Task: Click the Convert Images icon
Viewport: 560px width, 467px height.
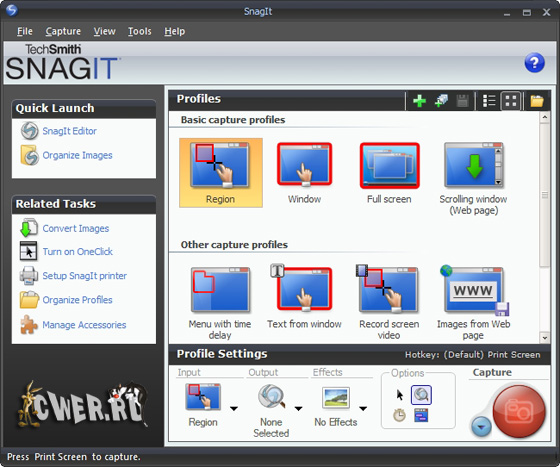Action: coord(29,228)
